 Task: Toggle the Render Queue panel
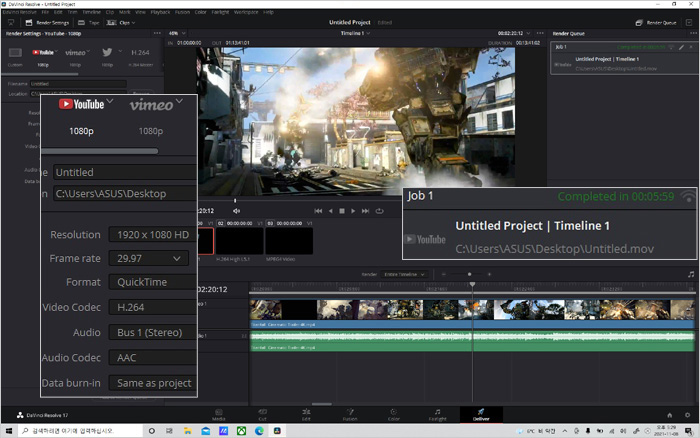tap(657, 22)
